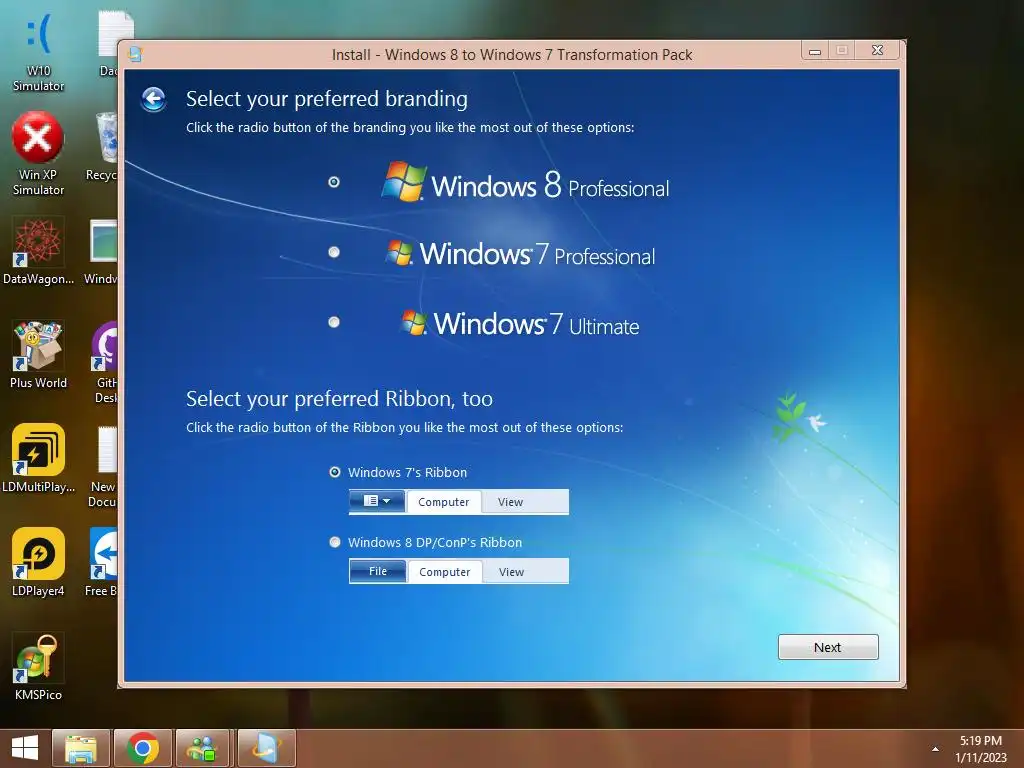Open the KMSPico desktop shortcut
Screen dimensions: 1024x768
[x=38, y=667]
